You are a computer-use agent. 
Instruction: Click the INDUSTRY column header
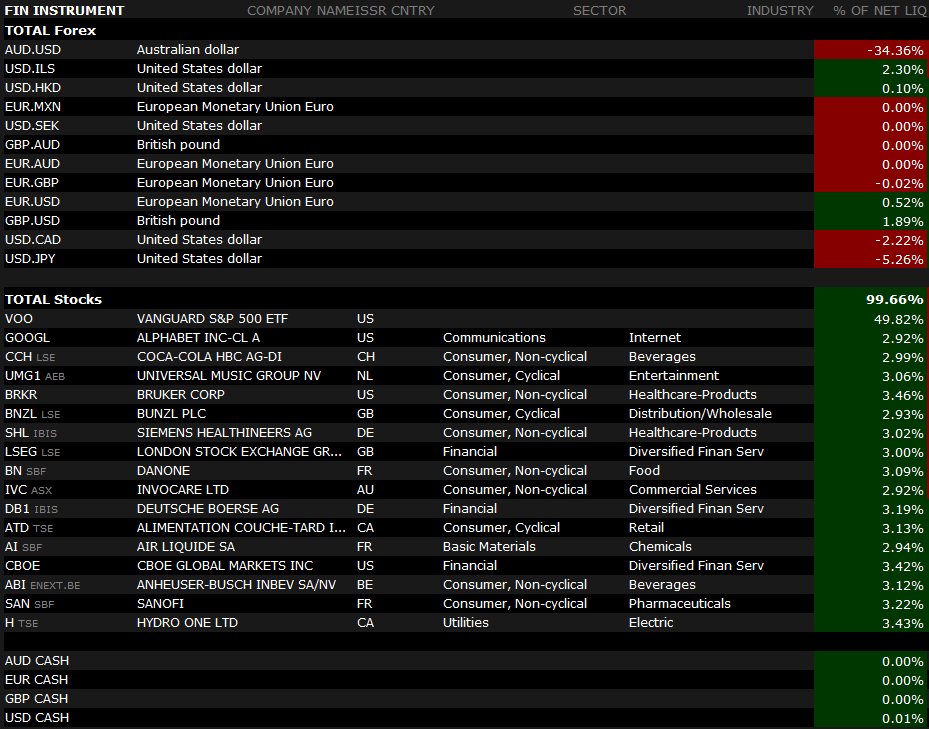(x=780, y=11)
